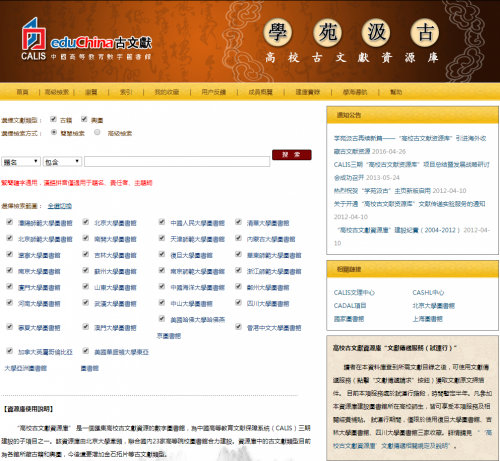Click the round 學 character emblem
Viewport: 500px width, 461px height.
[278, 33]
